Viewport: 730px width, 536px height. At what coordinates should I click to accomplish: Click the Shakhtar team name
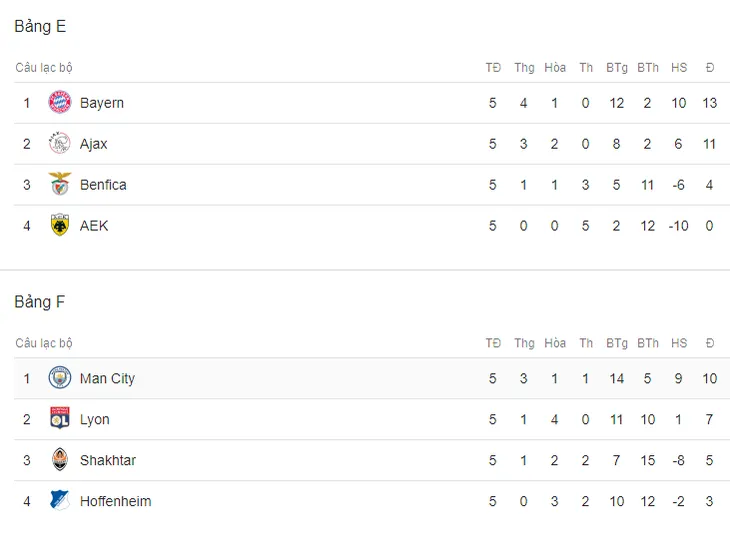coord(108,460)
